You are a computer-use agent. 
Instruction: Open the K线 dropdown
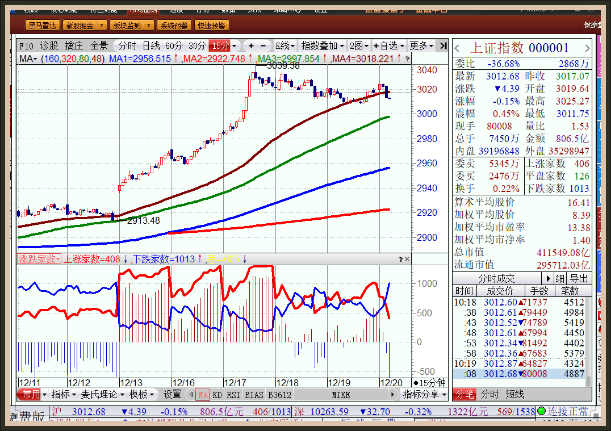pyautogui.click(x=284, y=46)
